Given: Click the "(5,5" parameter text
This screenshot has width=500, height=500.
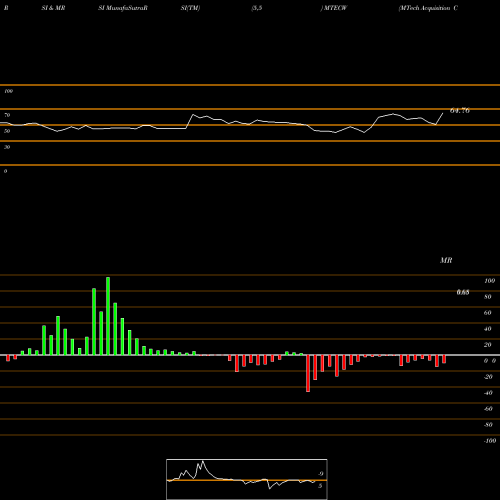Looking at the screenshot, I should click(x=257, y=8).
